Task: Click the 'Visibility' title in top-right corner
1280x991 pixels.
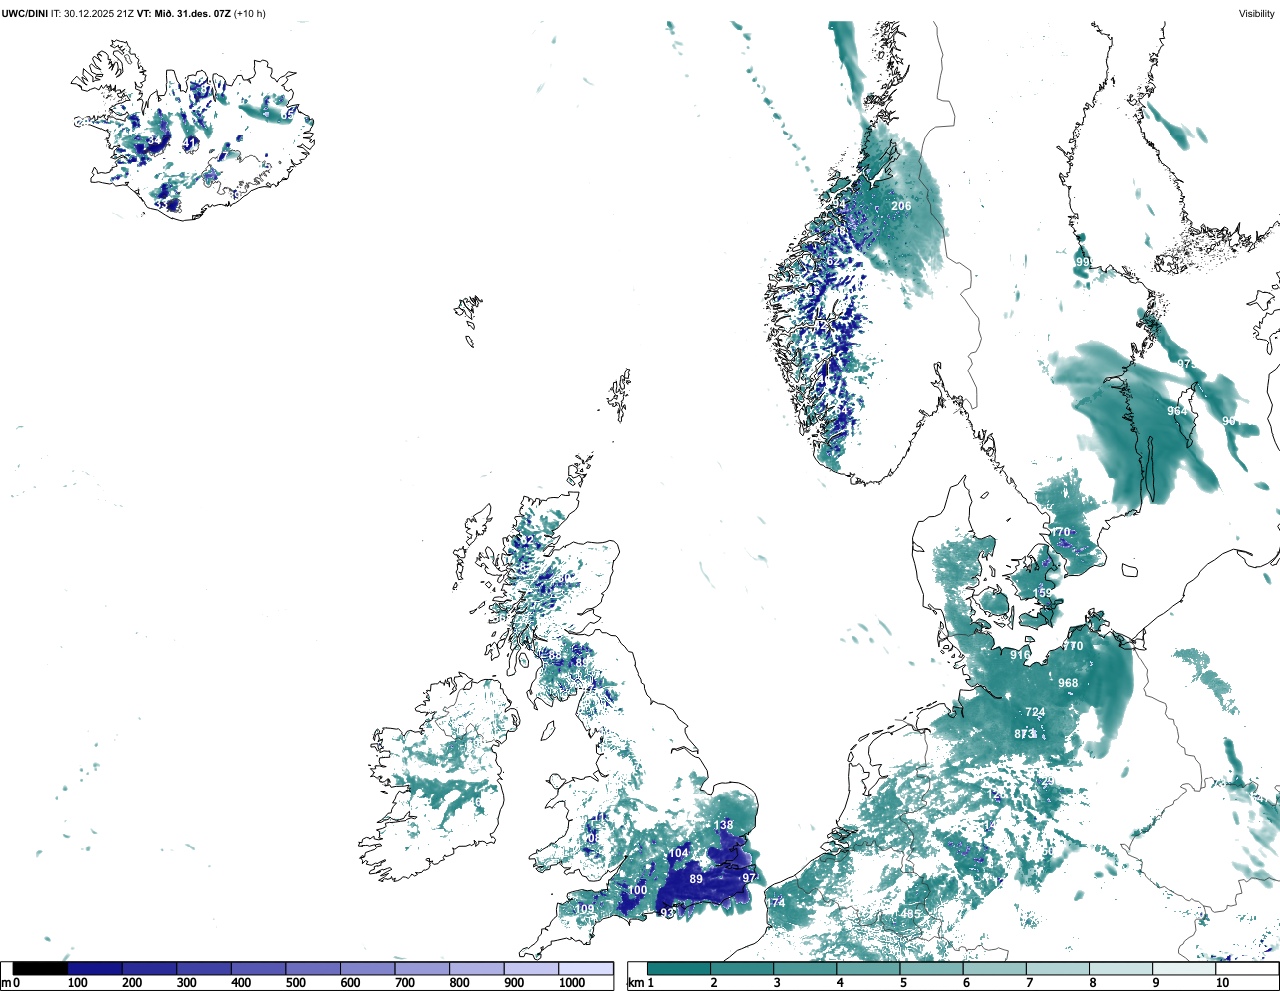Action: [1257, 13]
